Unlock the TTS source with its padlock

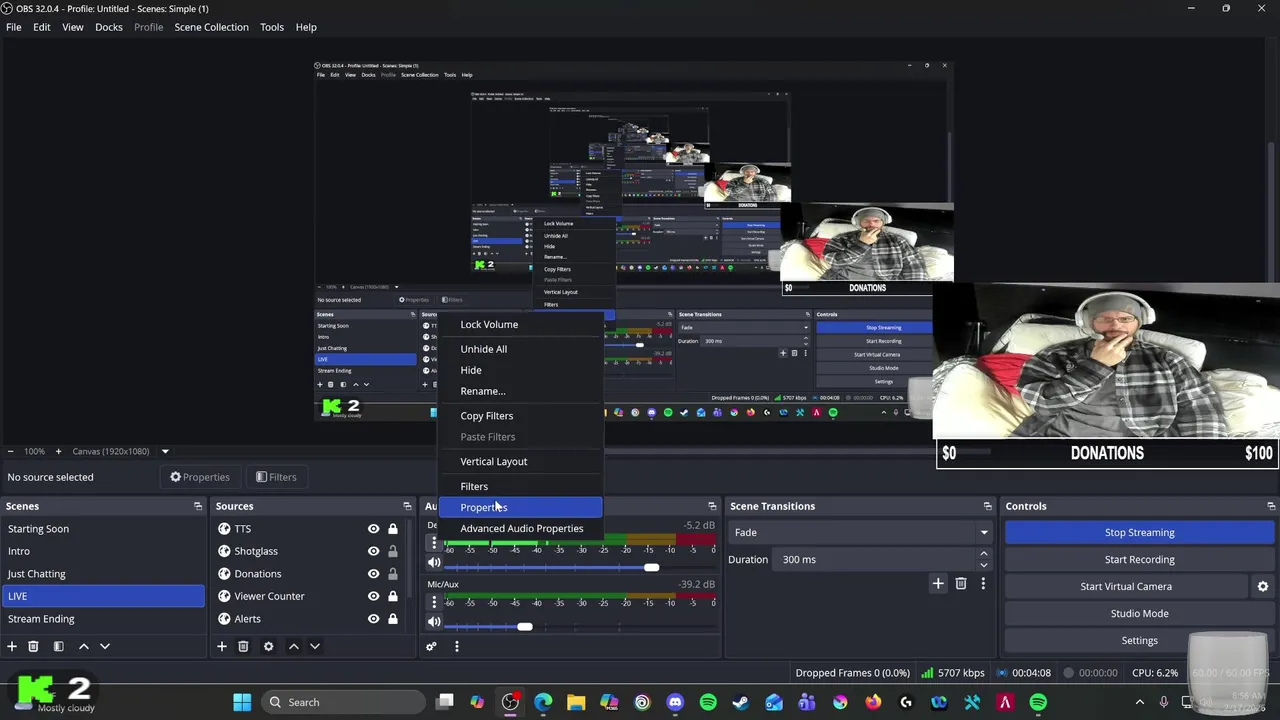[x=393, y=529]
